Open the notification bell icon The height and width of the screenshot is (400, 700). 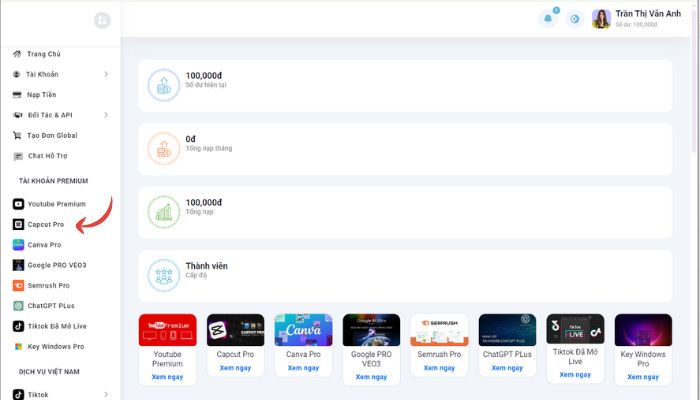[x=548, y=19]
